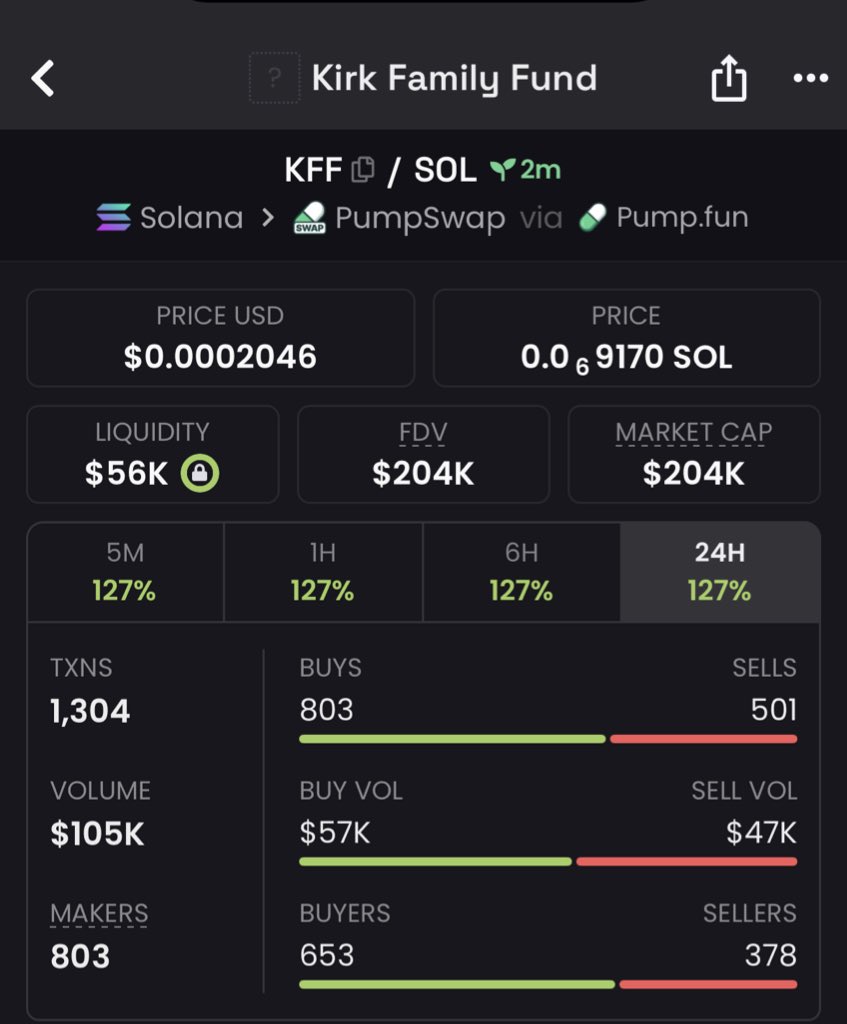
Task: Tap the token placeholder image thumbnail
Action: click(274, 78)
